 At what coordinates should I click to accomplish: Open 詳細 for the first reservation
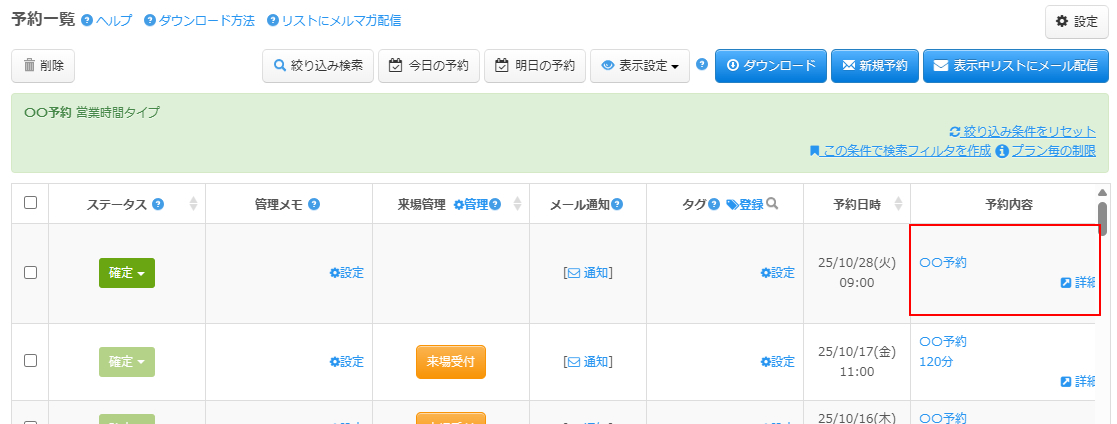(x=1078, y=283)
